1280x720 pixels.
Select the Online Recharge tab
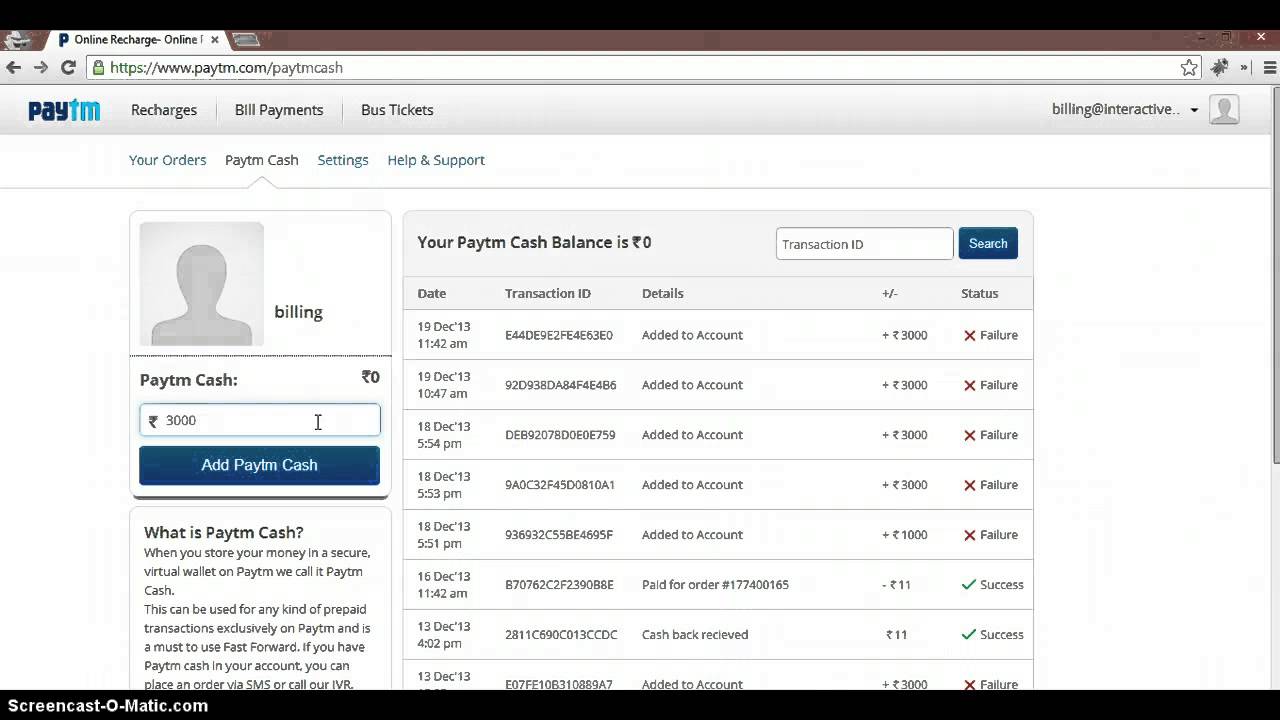[136, 40]
